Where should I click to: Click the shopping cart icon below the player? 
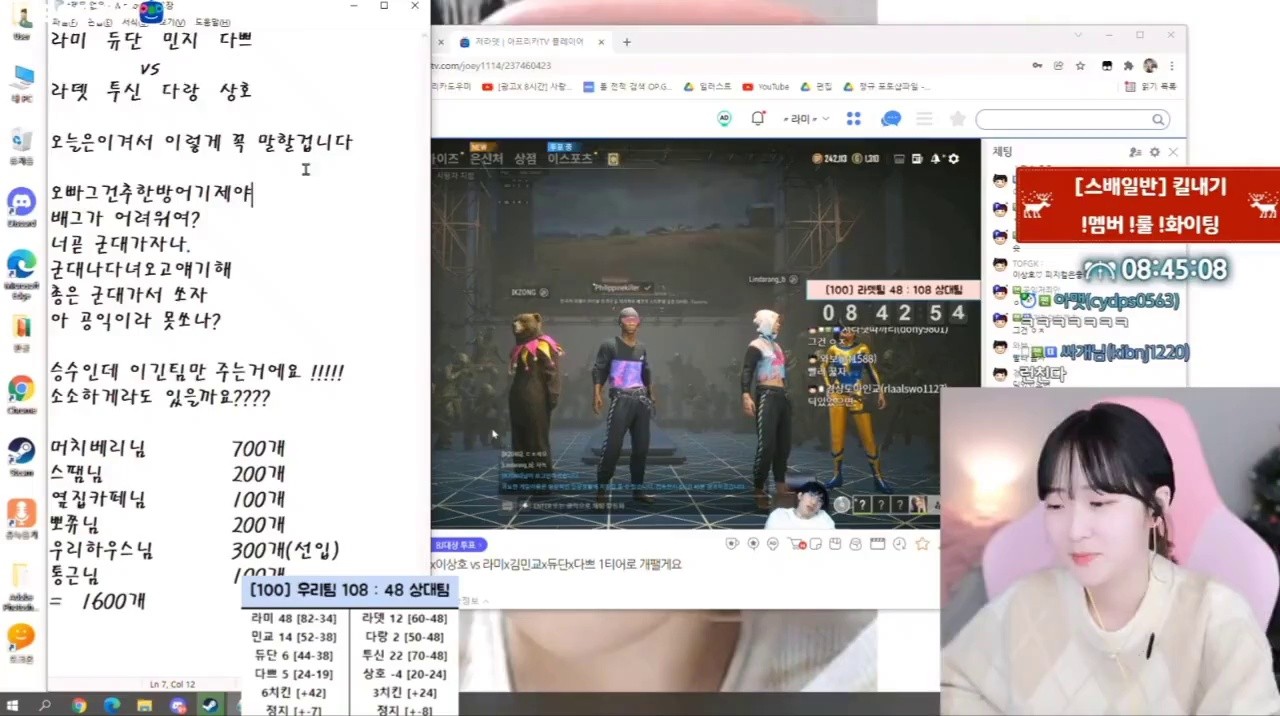797,544
